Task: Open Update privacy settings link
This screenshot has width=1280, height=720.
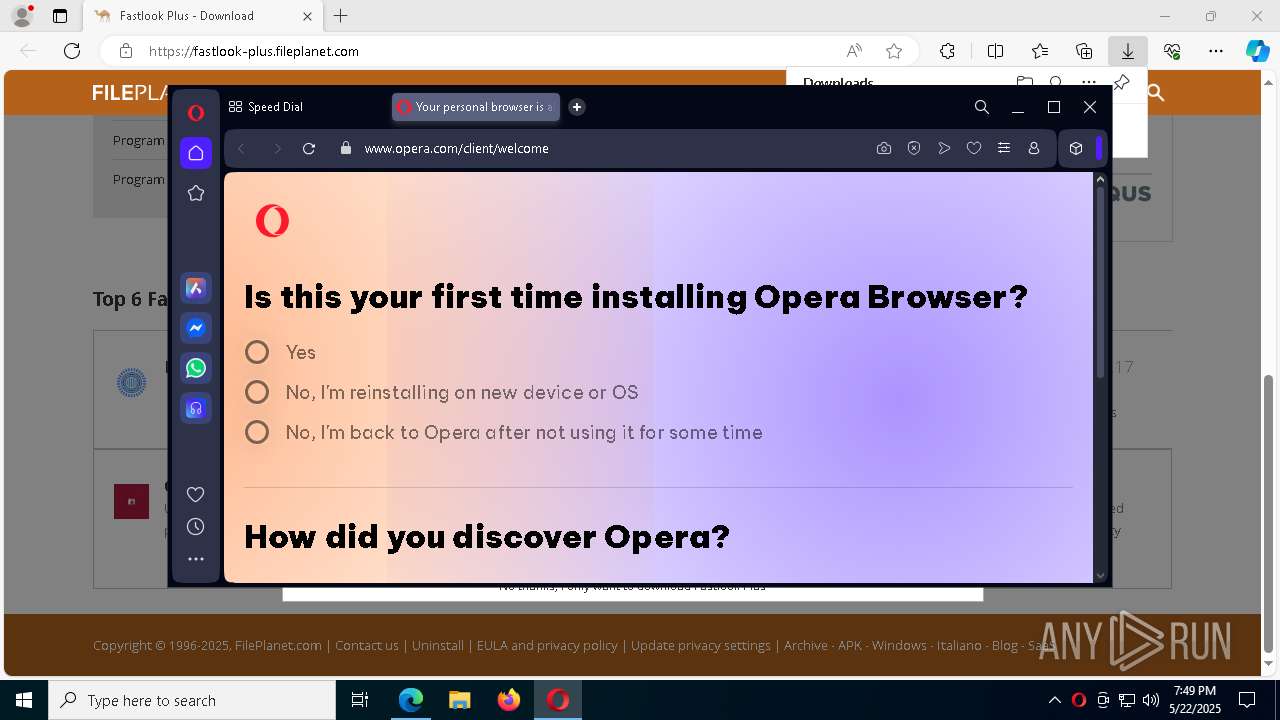Action: (700, 645)
